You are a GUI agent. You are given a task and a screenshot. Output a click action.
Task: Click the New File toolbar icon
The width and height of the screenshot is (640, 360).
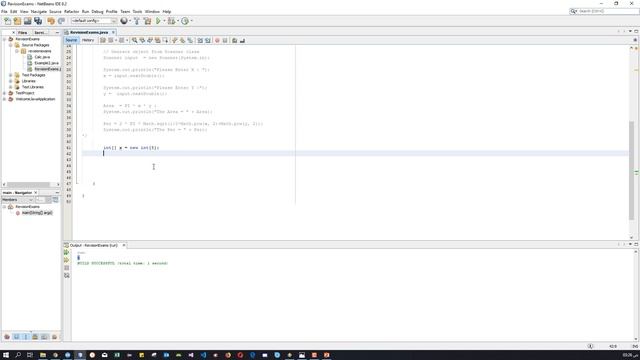[x=7, y=21]
